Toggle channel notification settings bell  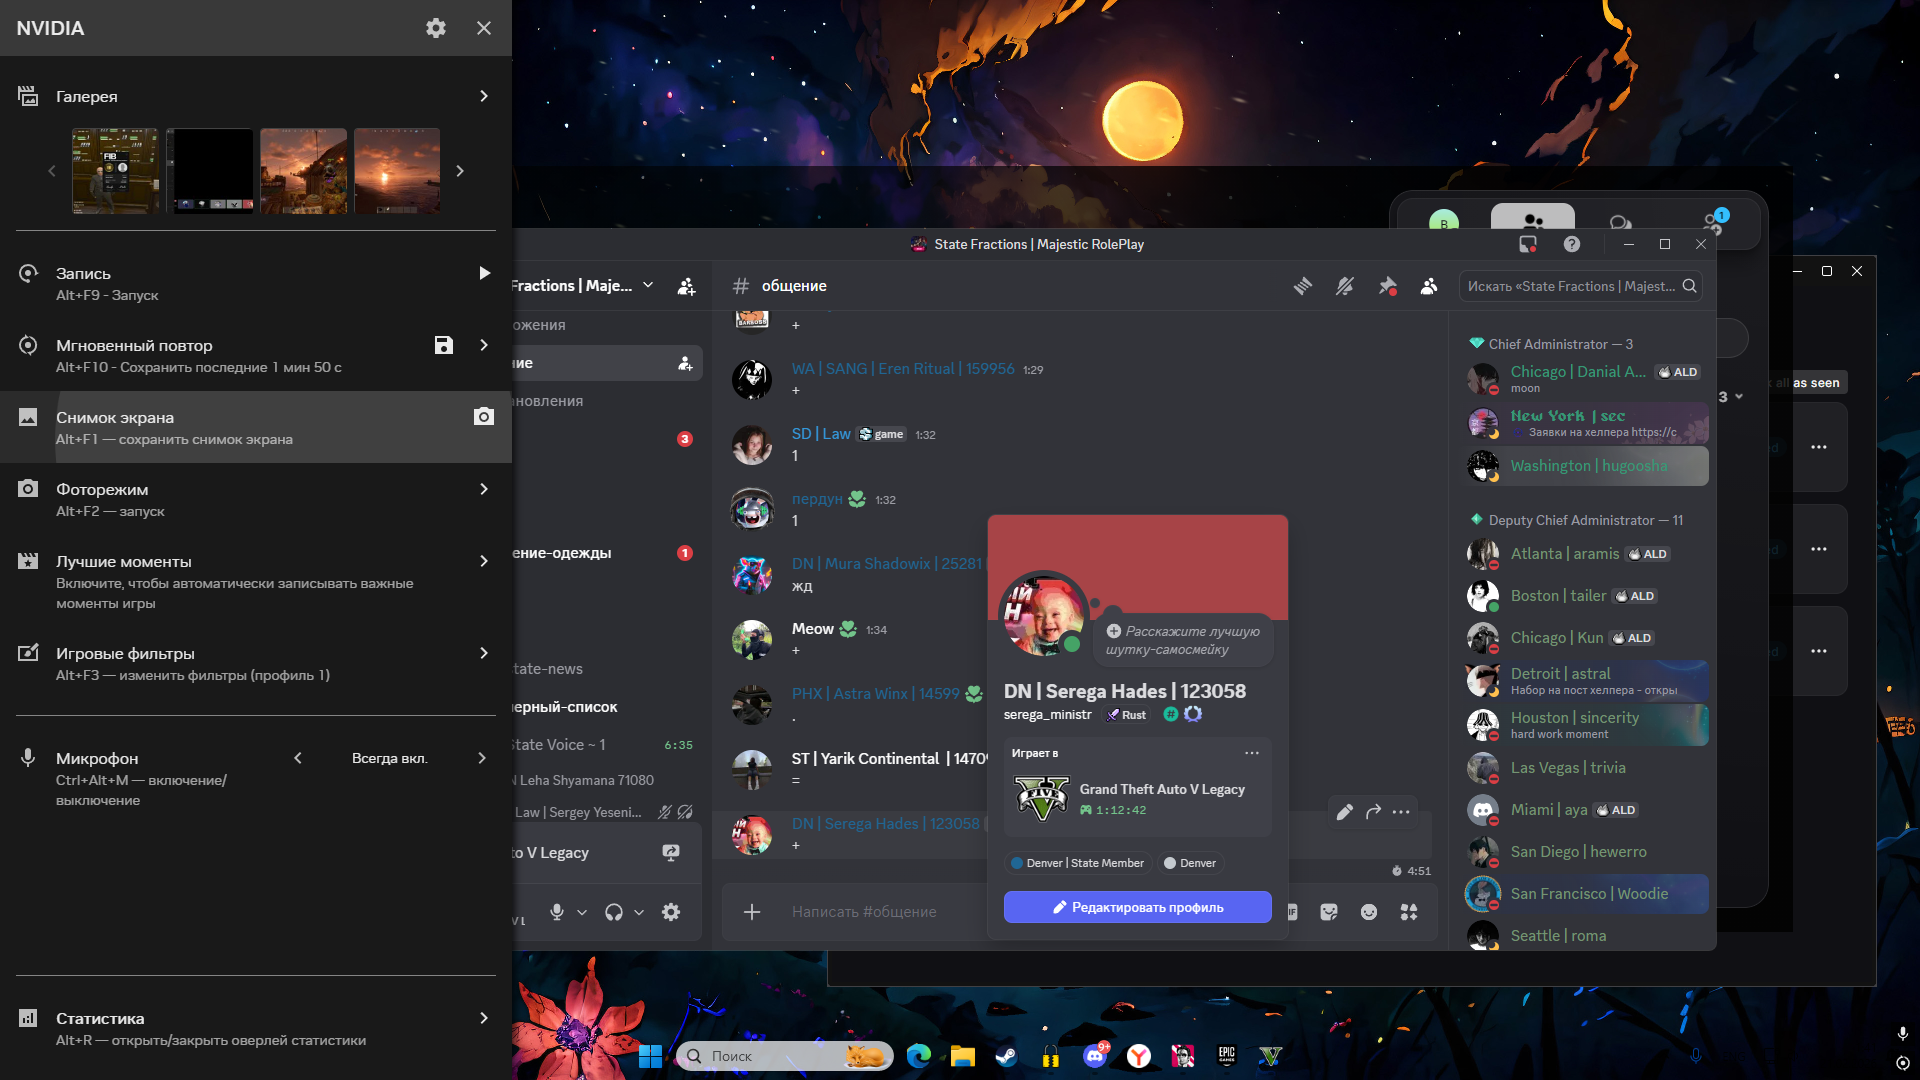pyautogui.click(x=1345, y=286)
